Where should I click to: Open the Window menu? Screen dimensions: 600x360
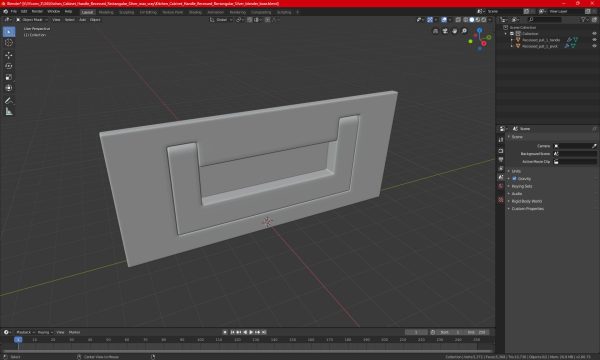(53, 11)
